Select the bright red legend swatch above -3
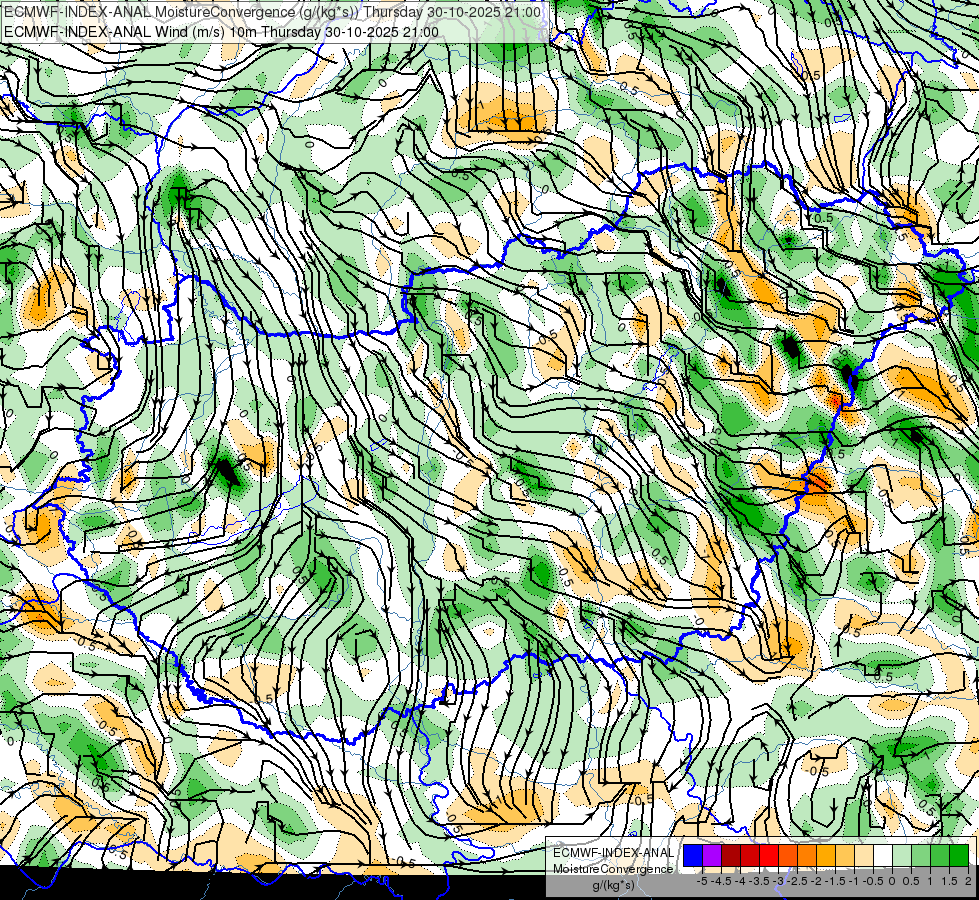 (x=769, y=856)
